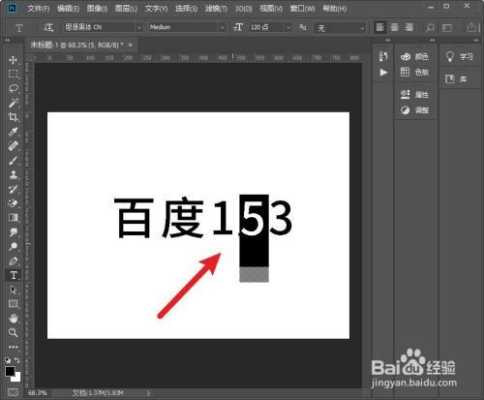Expand the Learn panel dock column
Screen dimensions: 484x400
pyautogui.click(x=476, y=40)
